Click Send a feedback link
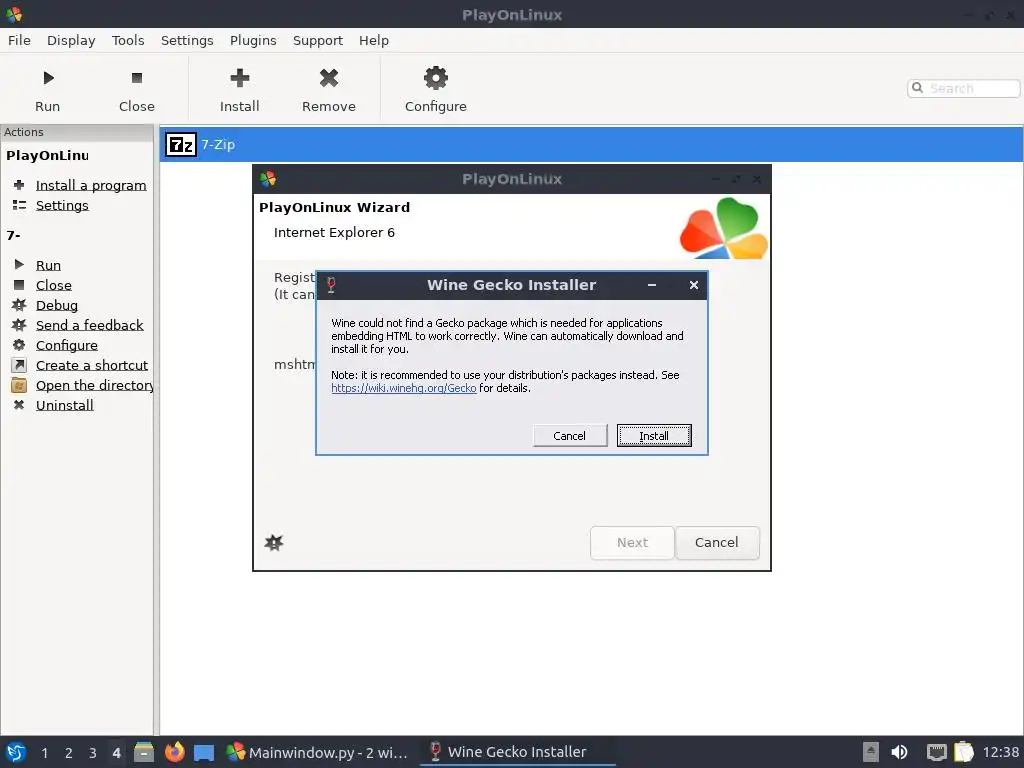The image size is (1024, 768). pyautogui.click(x=89, y=325)
